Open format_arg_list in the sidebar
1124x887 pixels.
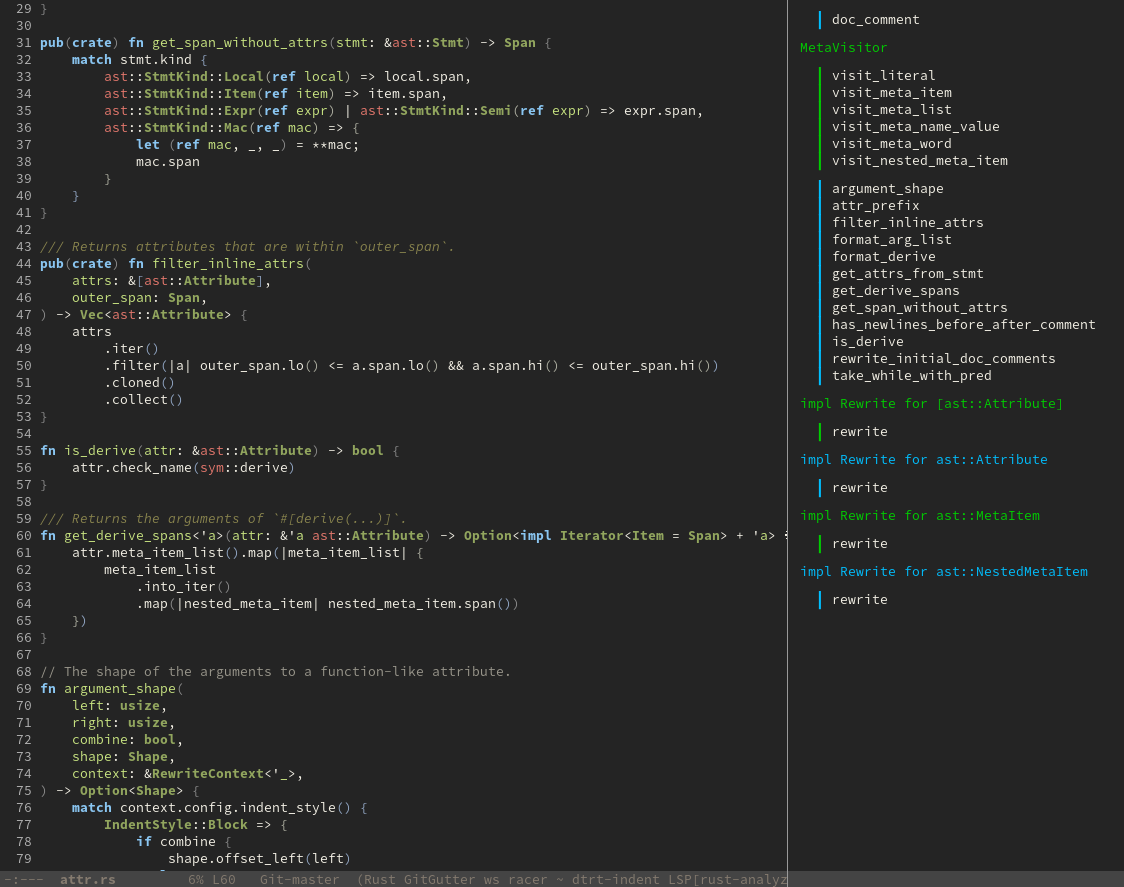[x=892, y=239]
